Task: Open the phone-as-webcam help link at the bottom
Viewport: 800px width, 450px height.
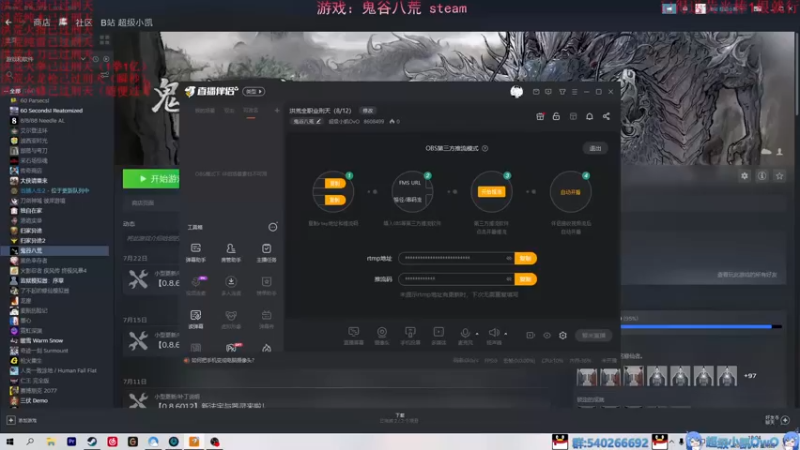Action: tap(222, 360)
